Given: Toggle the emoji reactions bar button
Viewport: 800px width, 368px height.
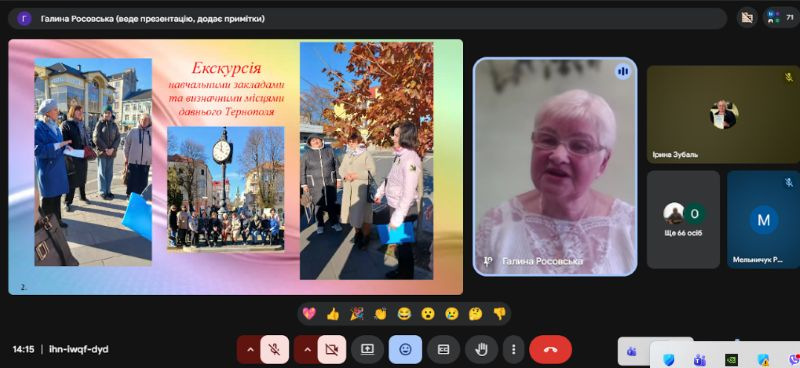Looking at the screenshot, I should 406,350.
